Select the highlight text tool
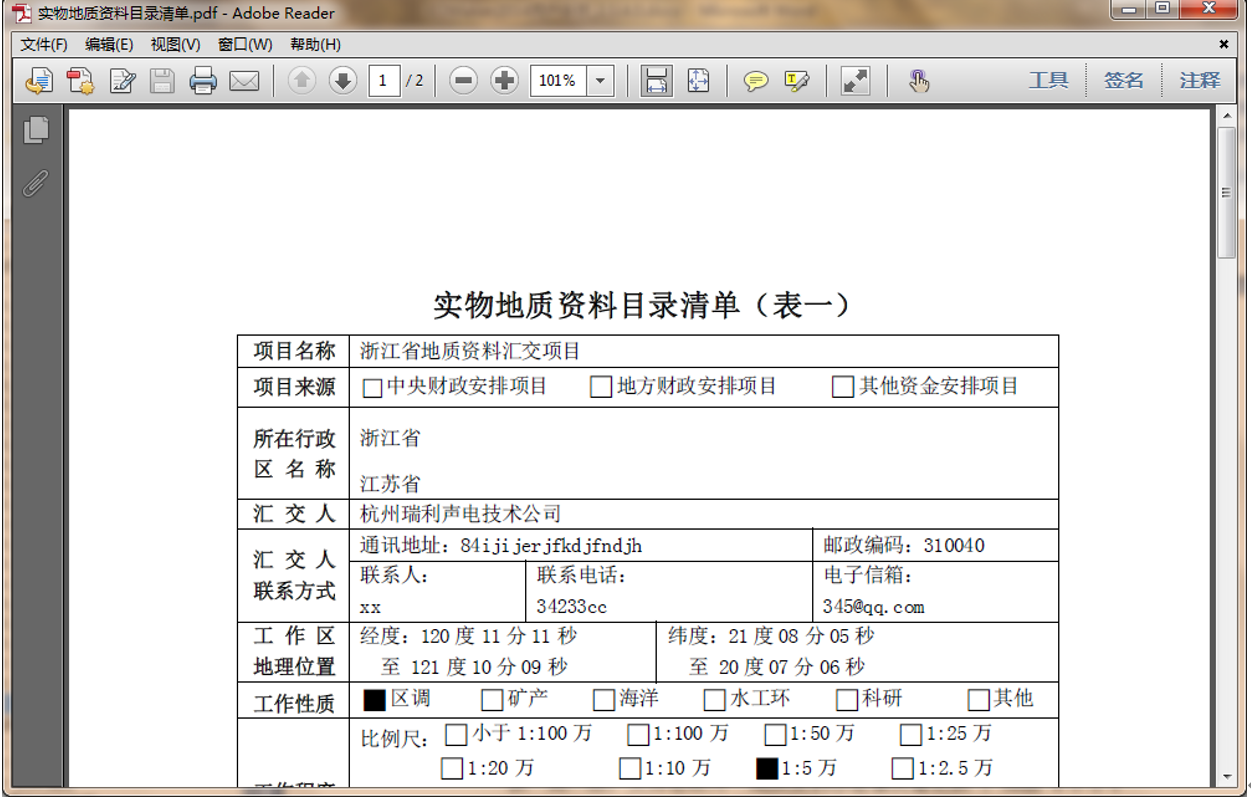Viewport: 1251px width, 799px height. coord(797,81)
